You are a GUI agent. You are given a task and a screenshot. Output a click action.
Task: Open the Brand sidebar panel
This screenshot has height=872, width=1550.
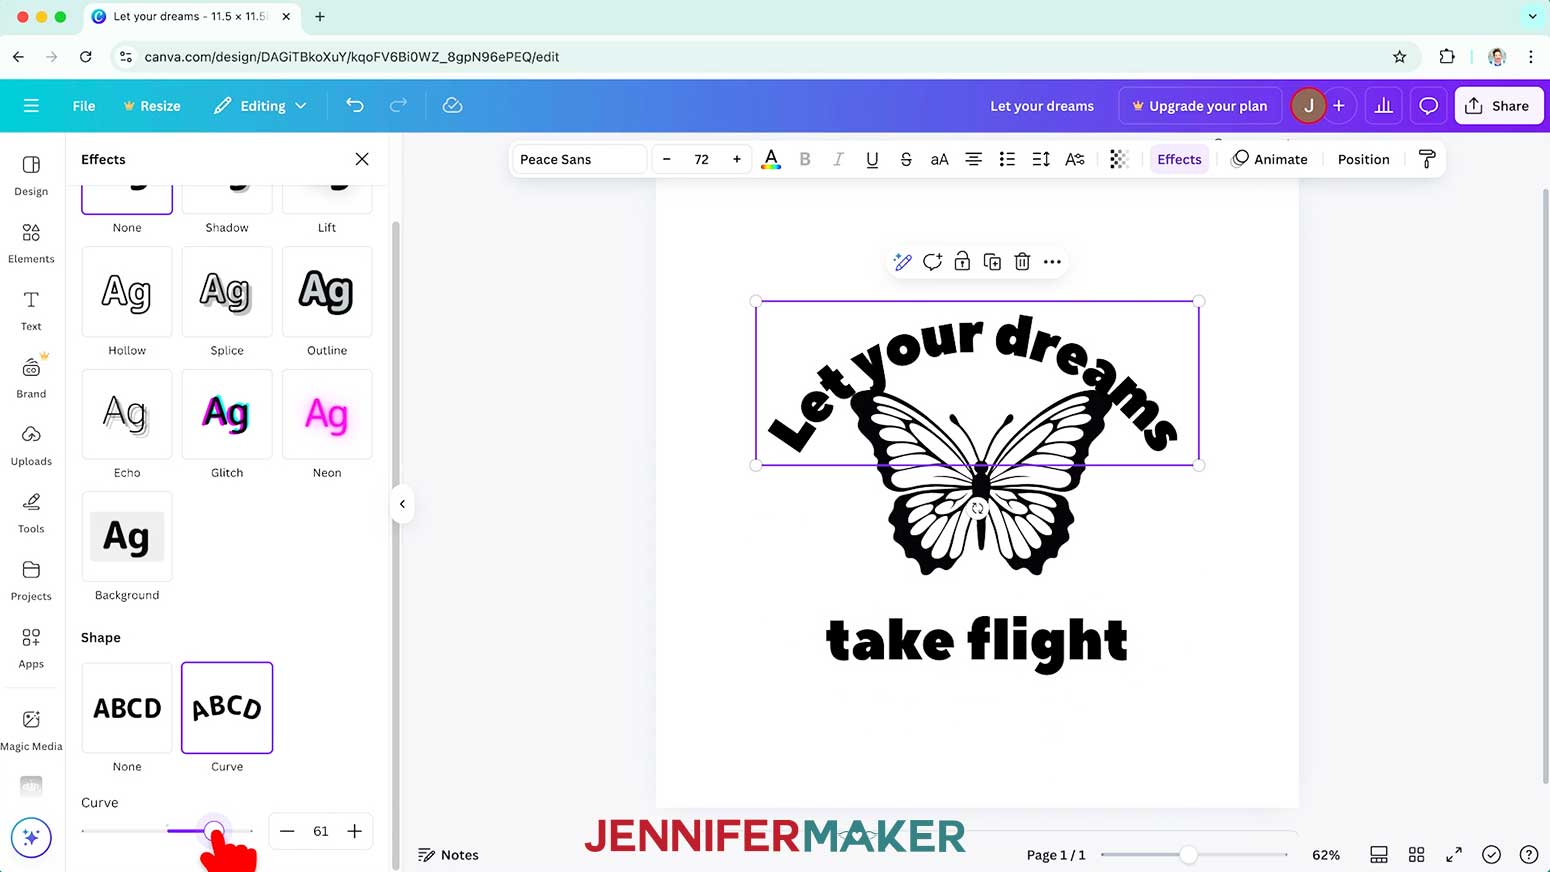point(31,378)
